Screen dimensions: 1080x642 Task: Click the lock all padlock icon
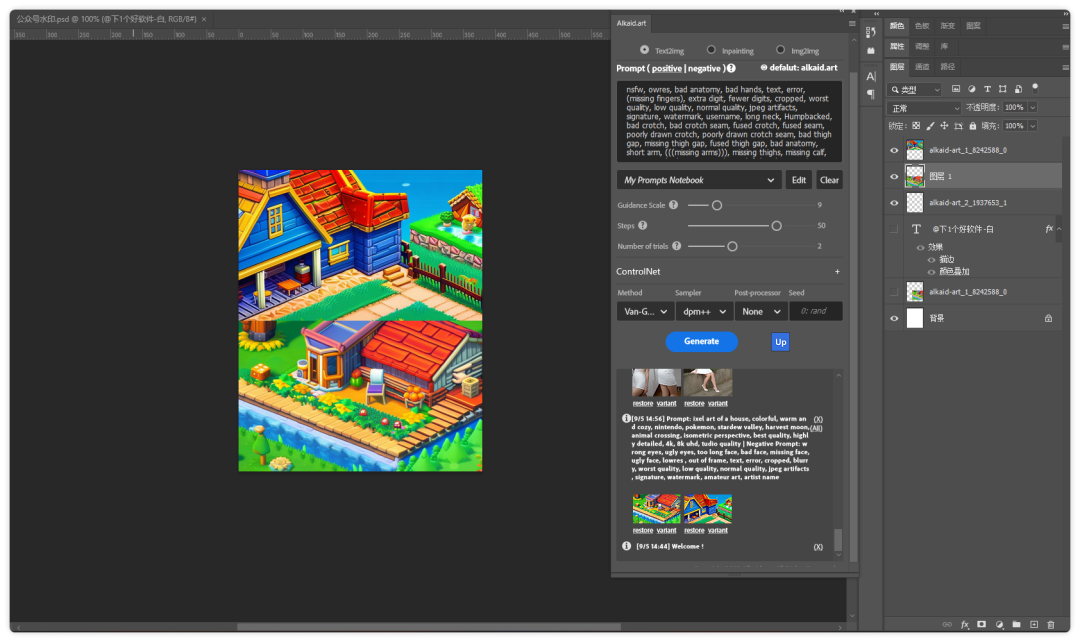pyautogui.click(x=972, y=126)
